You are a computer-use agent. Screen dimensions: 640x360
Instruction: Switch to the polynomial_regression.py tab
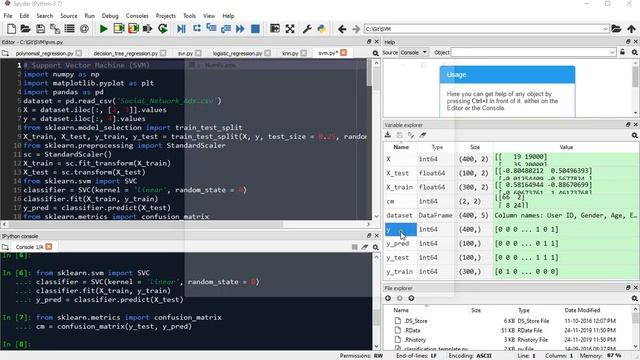click(x=44, y=53)
